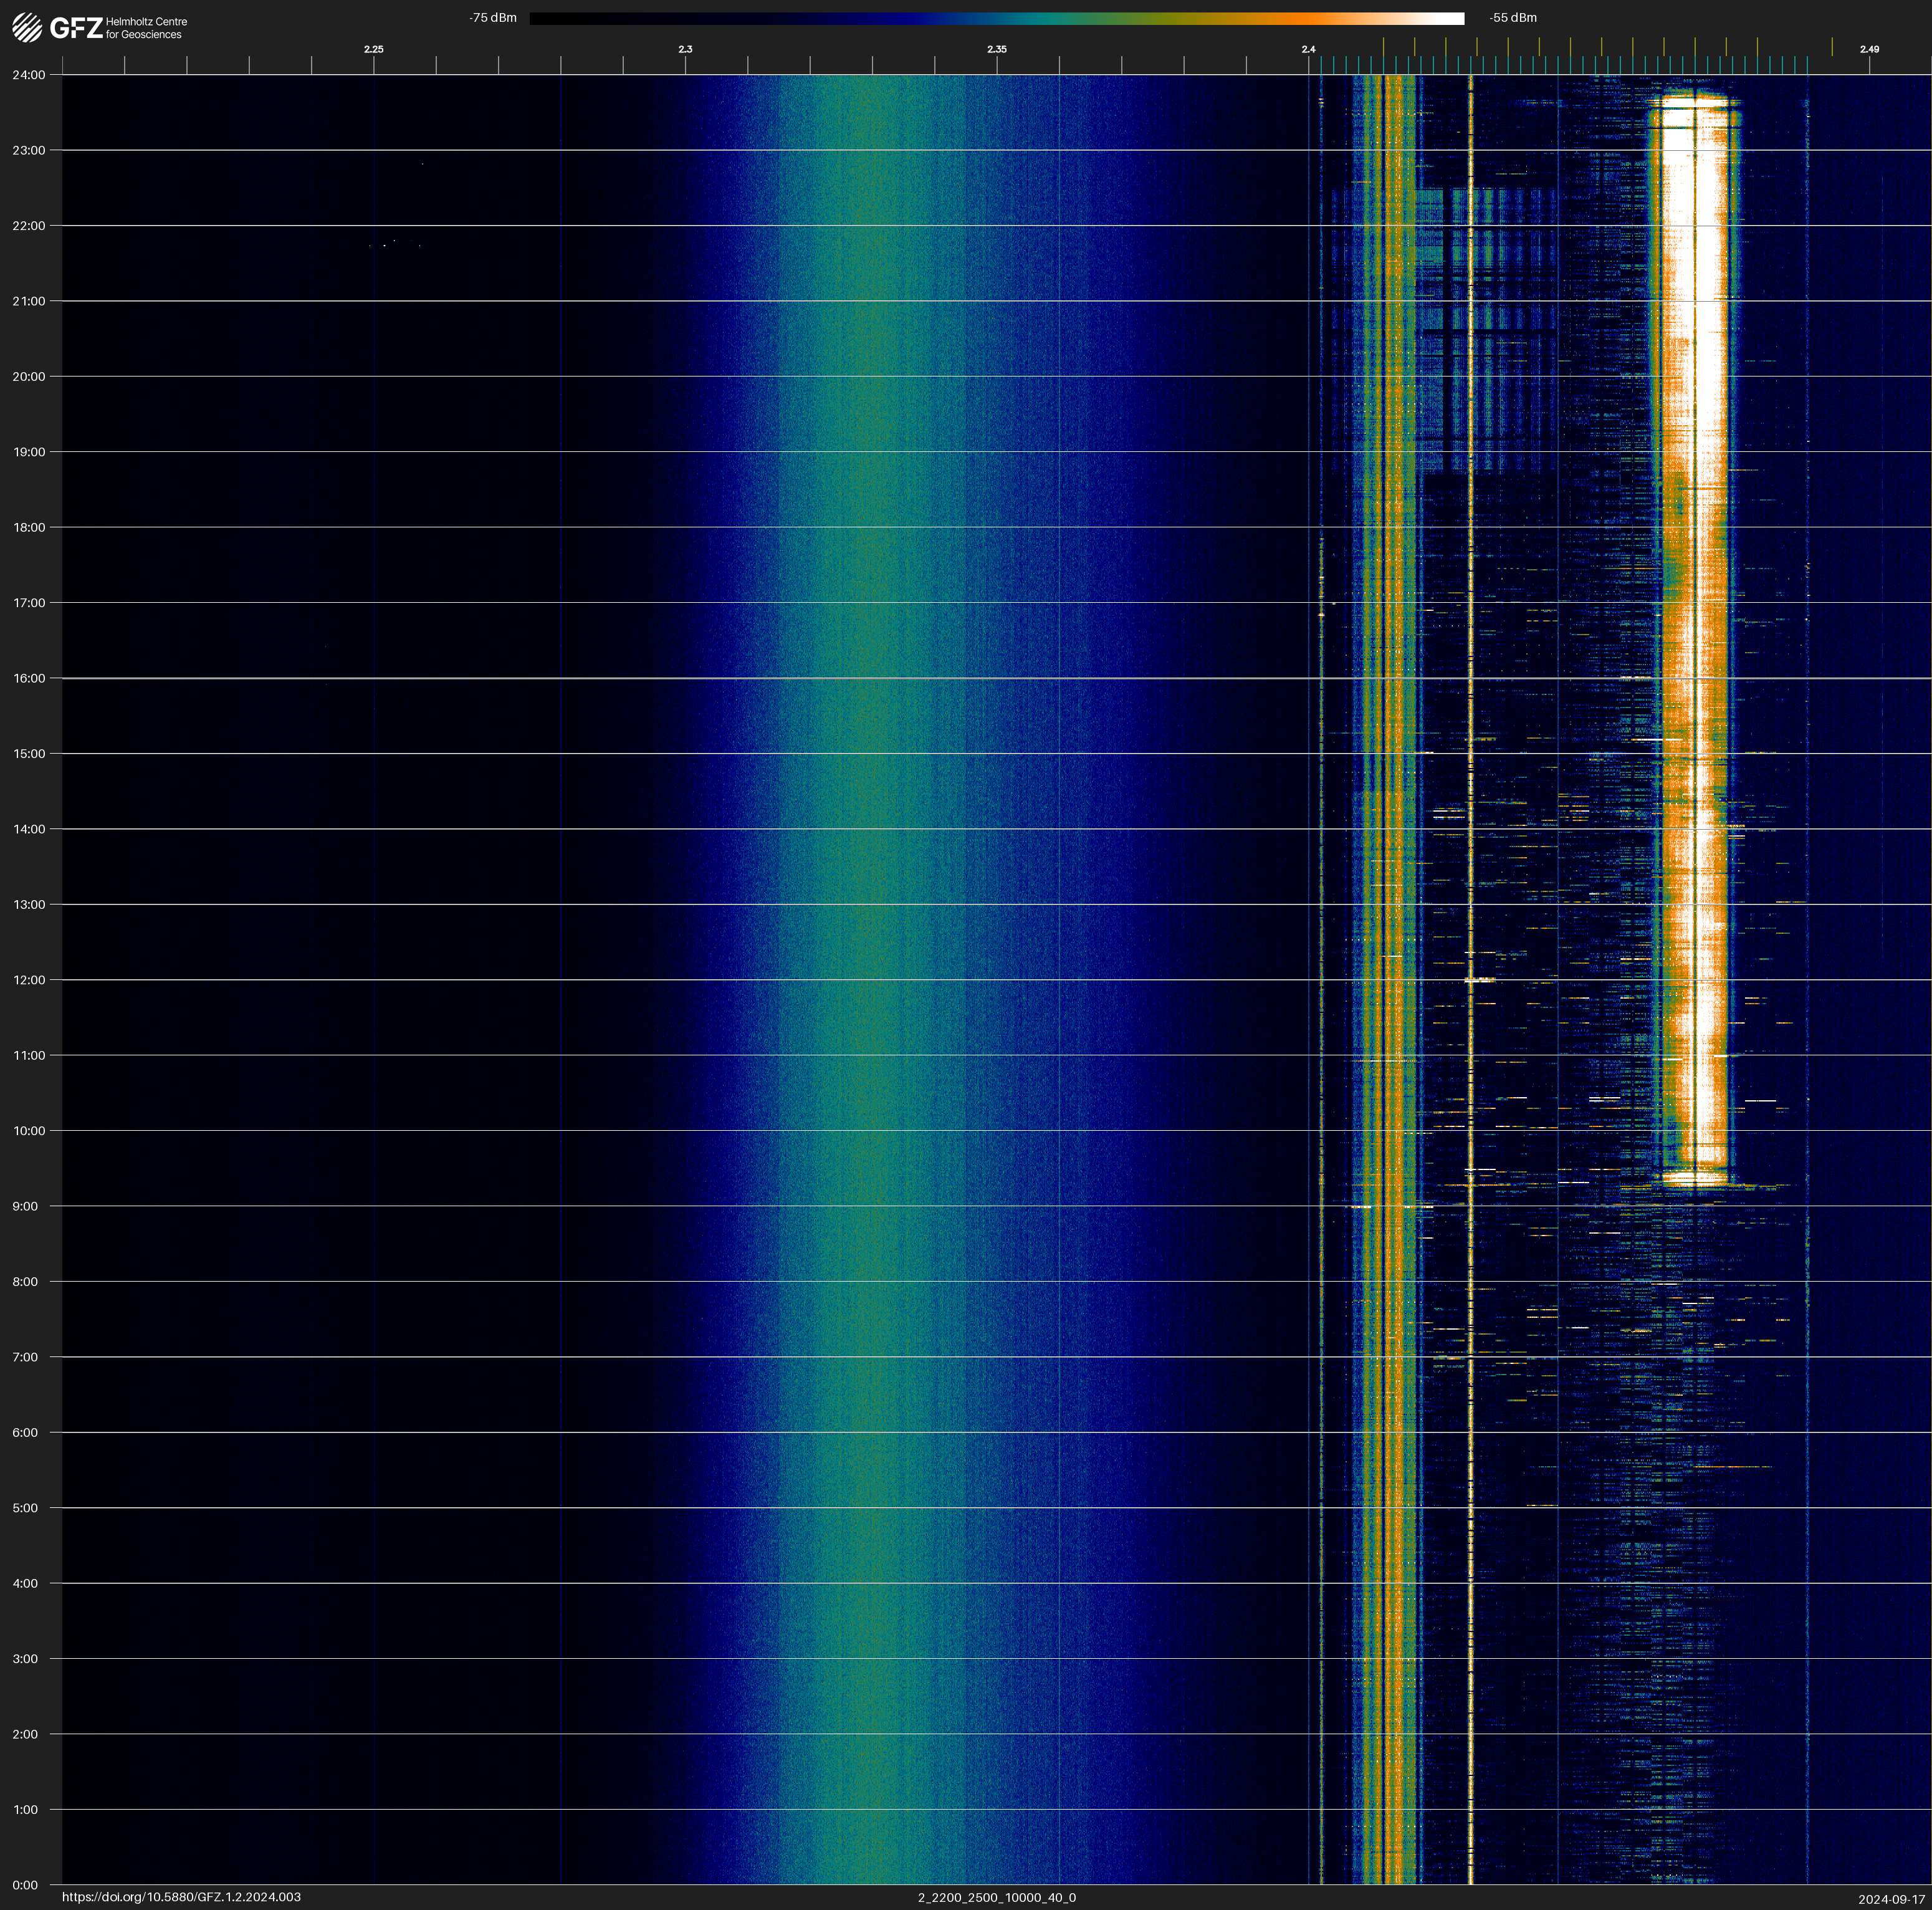Select the 2.49 frequency axis label
Viewport: 1932px width, 1910px height.
[x=1868, y=49]
